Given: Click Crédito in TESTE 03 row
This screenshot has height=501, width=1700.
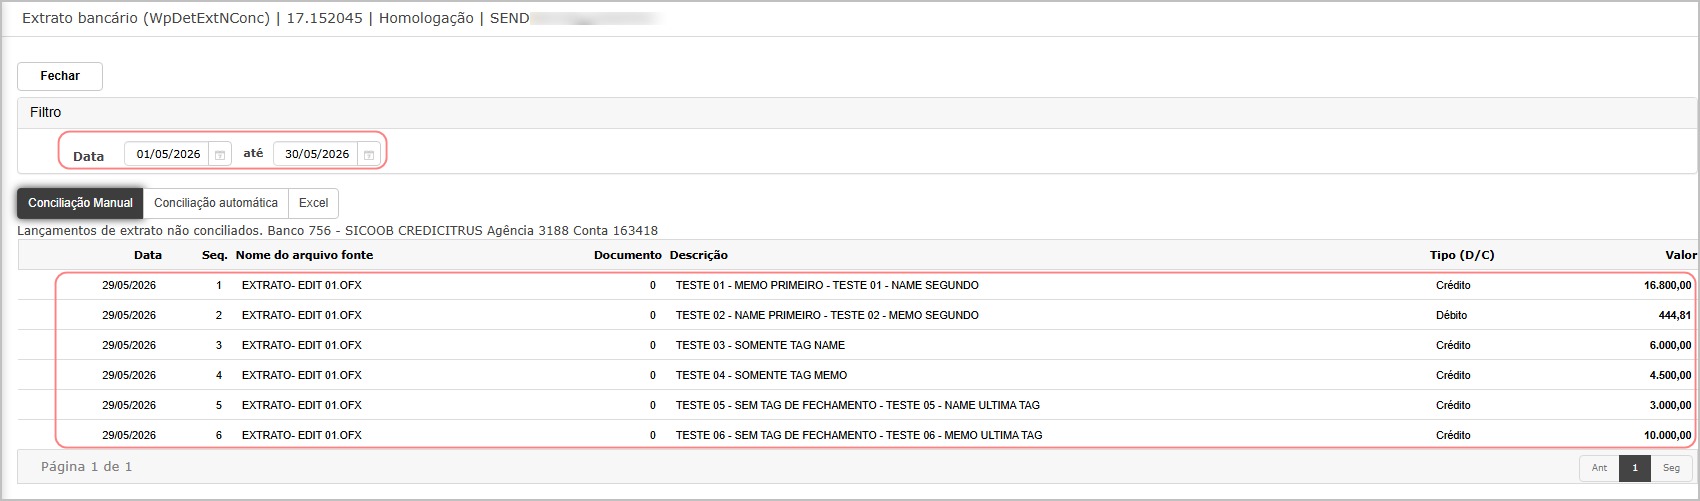Looking at the screenshot, I should 1453,345.
